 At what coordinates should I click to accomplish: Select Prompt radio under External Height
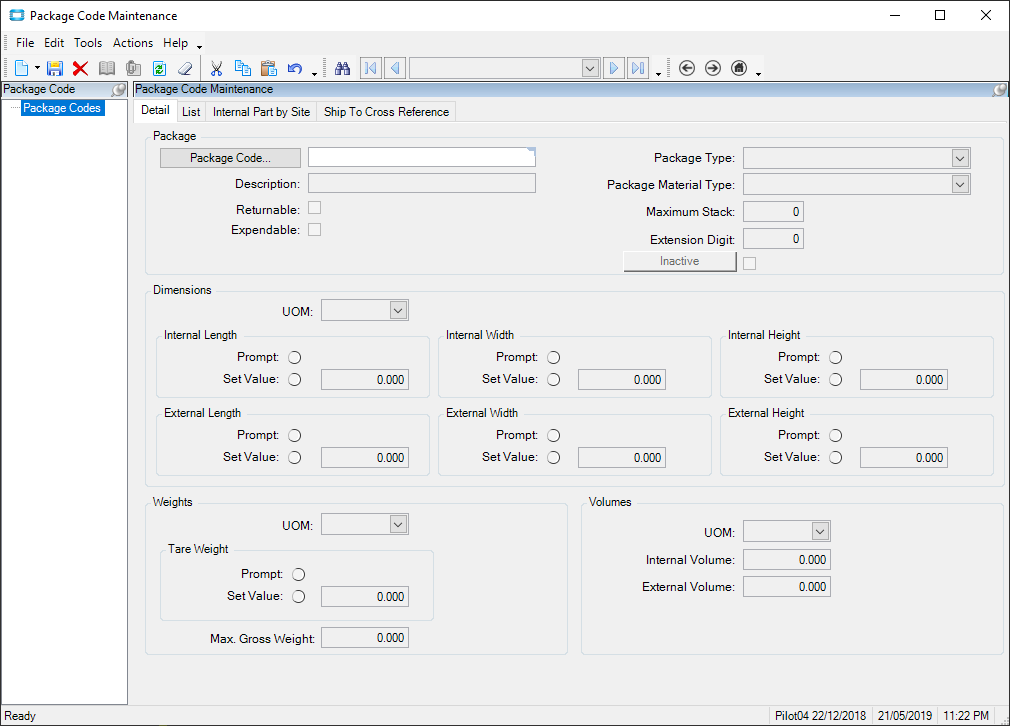pos(835,435)
